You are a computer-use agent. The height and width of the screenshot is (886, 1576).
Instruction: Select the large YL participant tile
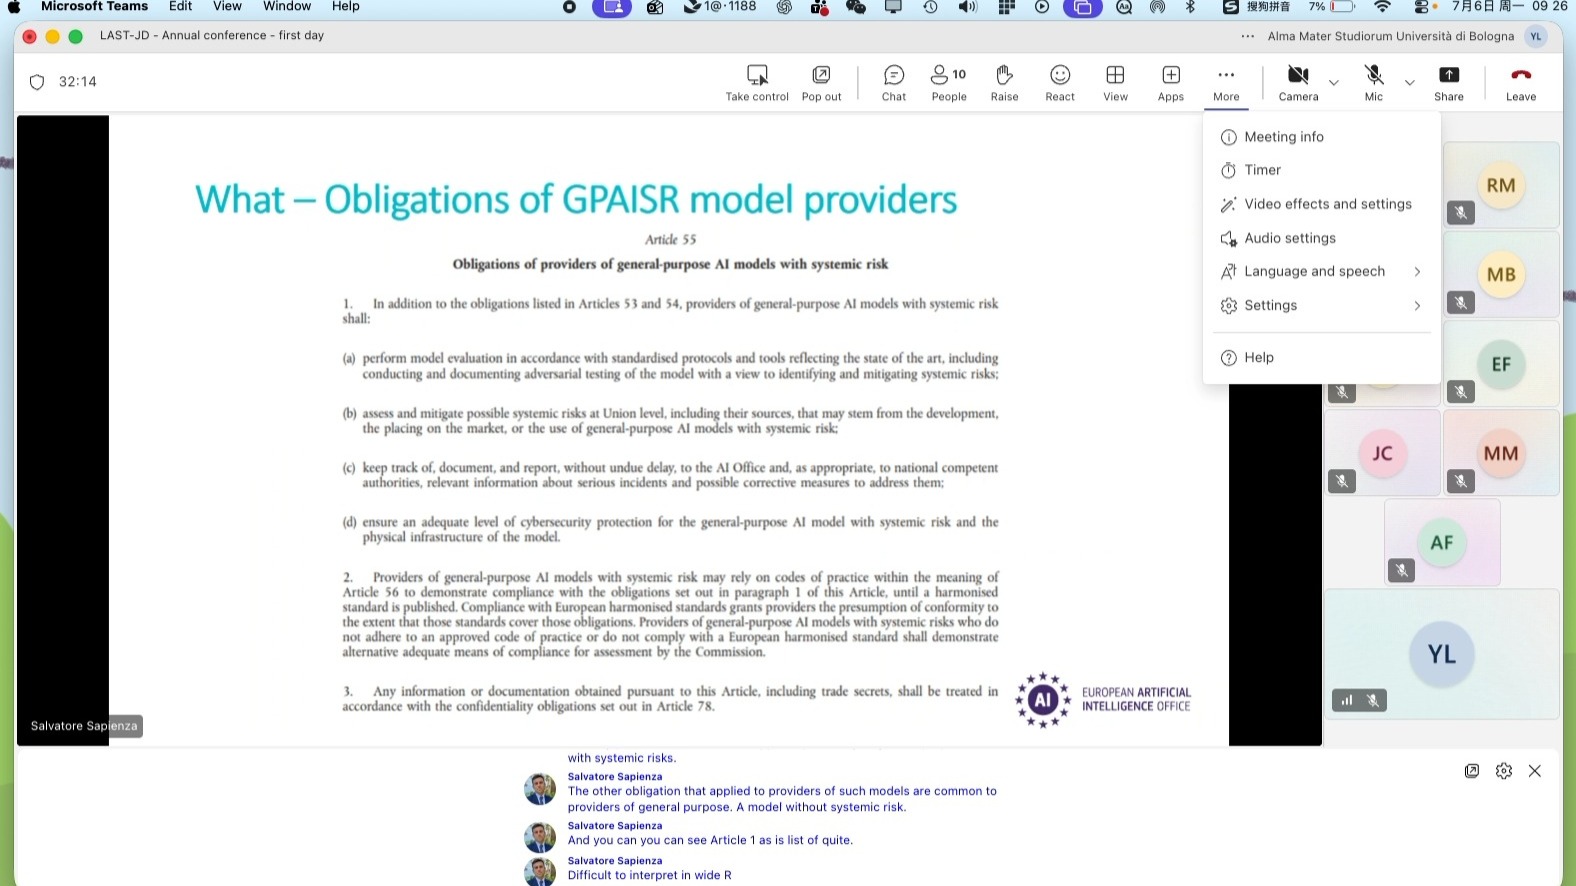pos(1442,654)
